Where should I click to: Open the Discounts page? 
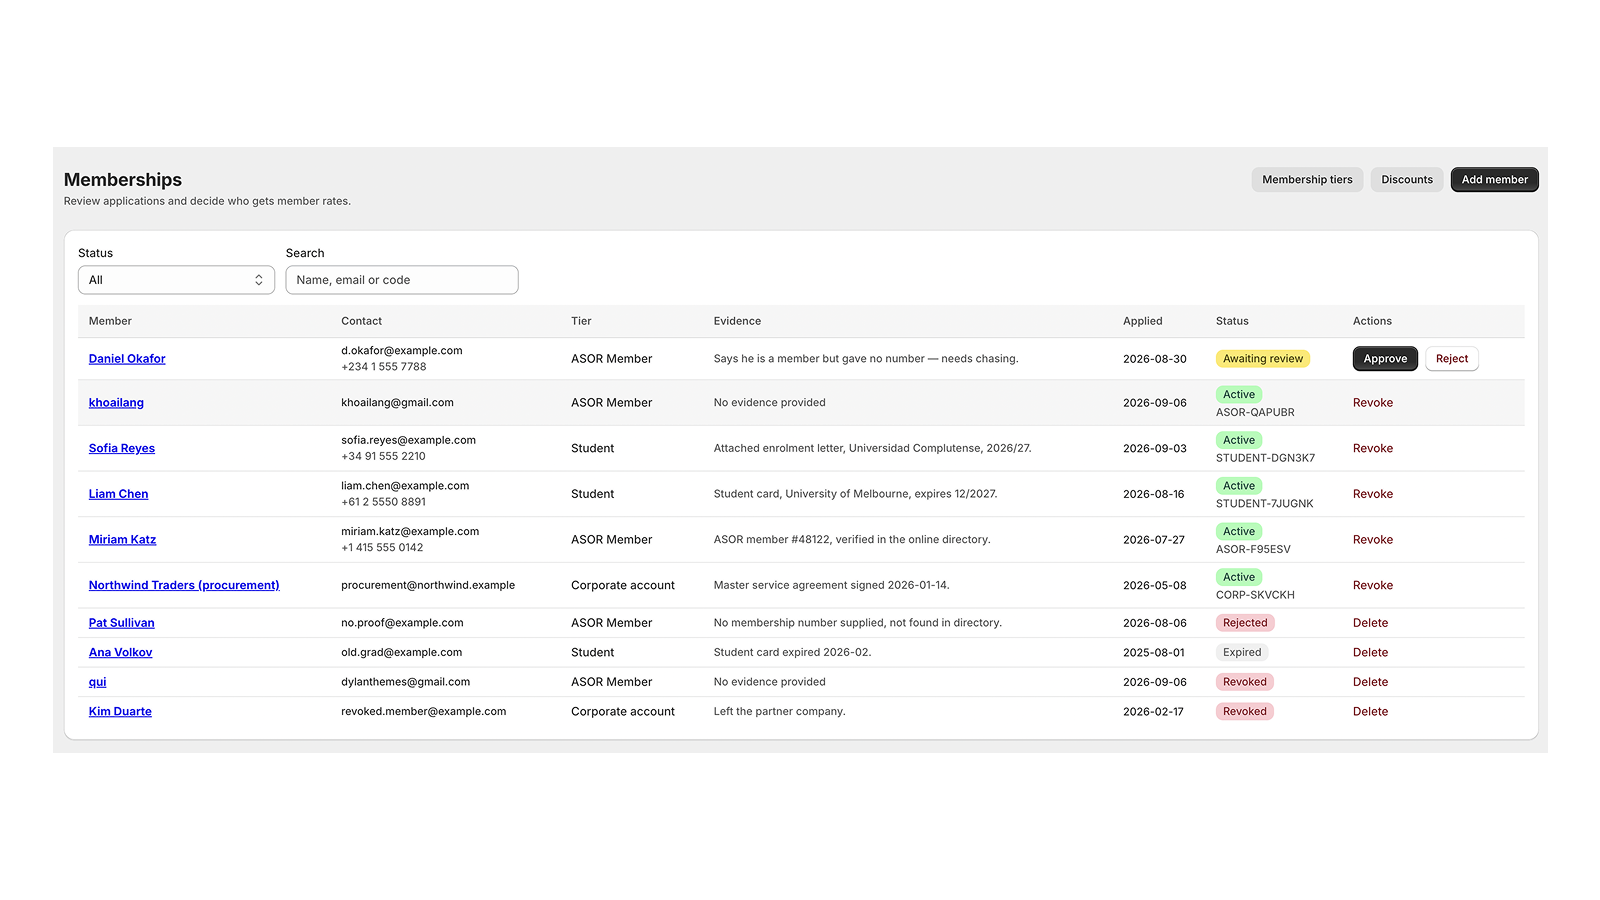point(1407,180)
